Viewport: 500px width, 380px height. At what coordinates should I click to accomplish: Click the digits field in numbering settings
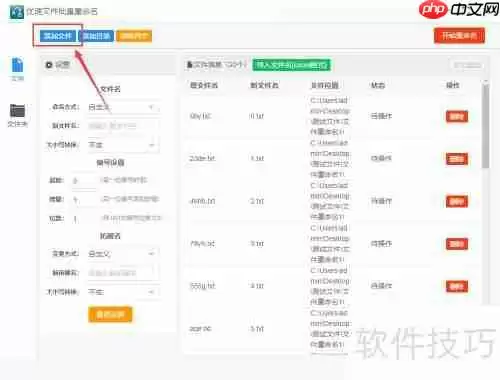pyautogui.click(x=84, y=219)
